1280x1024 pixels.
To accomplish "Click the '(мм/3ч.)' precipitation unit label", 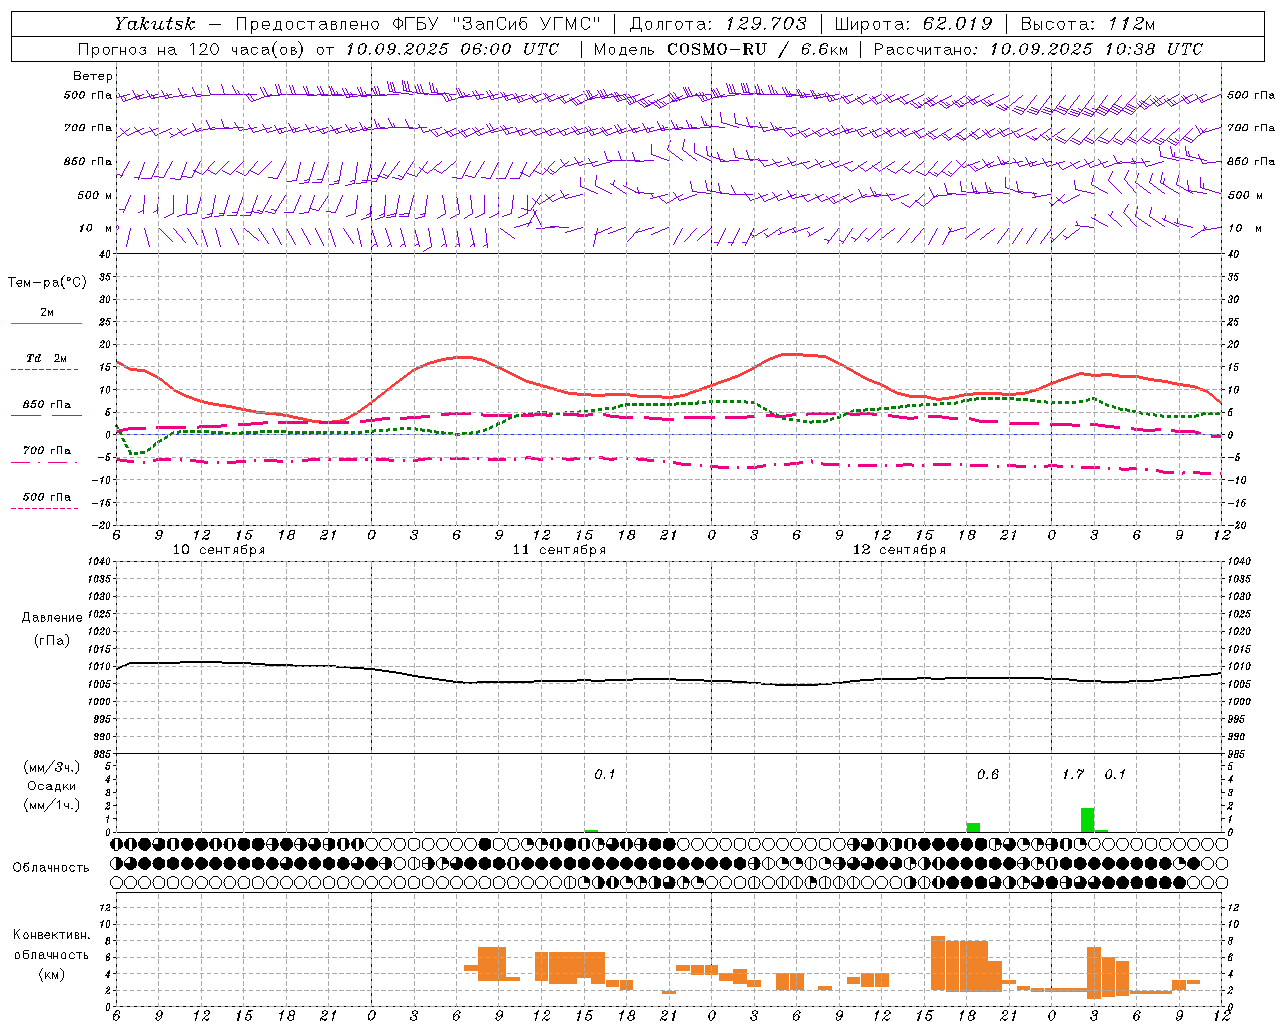I will point(52,768).
